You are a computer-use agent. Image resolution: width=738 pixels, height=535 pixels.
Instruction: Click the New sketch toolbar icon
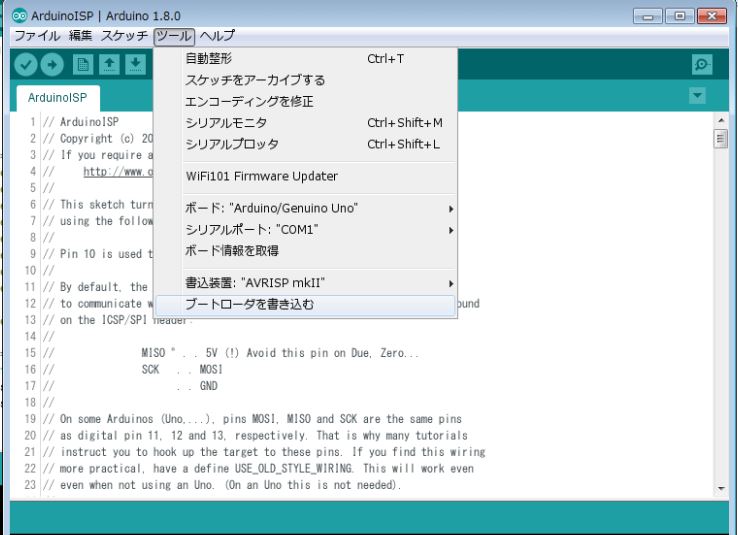click(x=84, y=64)
